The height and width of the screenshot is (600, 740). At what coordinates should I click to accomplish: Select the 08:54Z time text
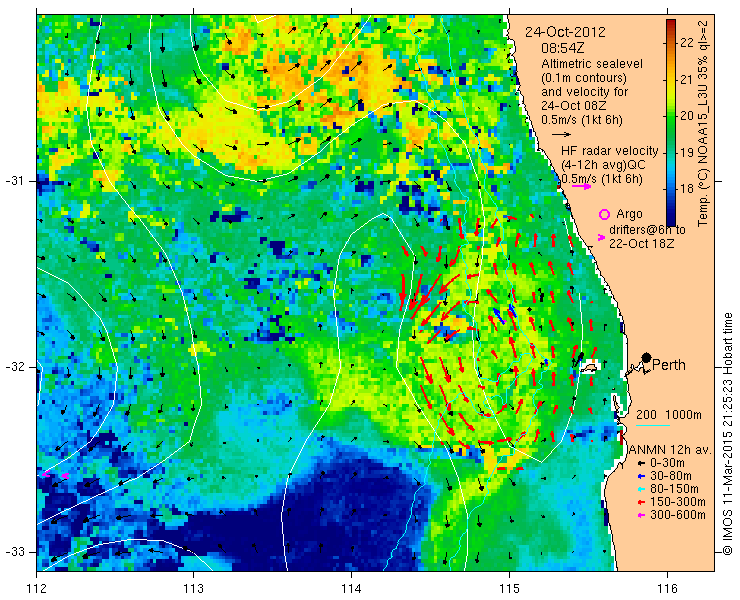coord(564,48)
